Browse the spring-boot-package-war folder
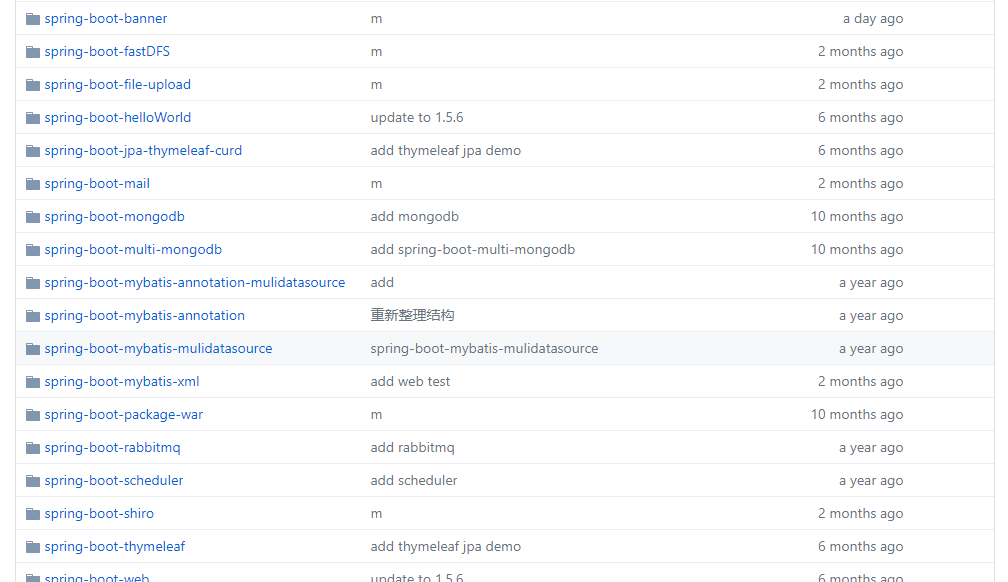1008x582 pixels. [x=123, y=414]
